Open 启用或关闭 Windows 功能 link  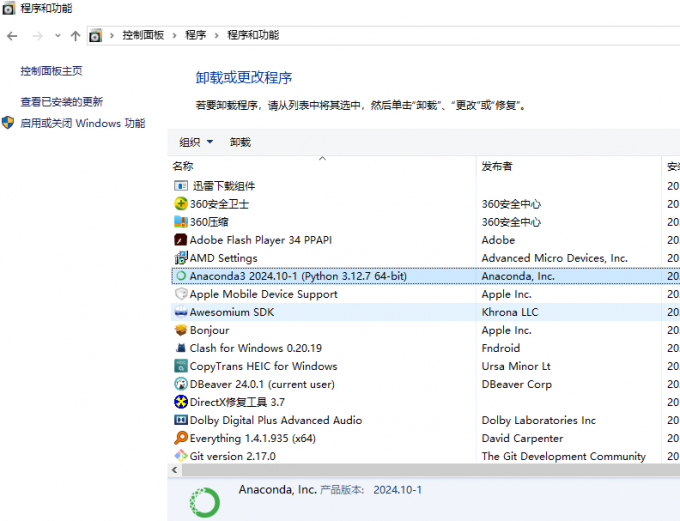pos(82,123)
